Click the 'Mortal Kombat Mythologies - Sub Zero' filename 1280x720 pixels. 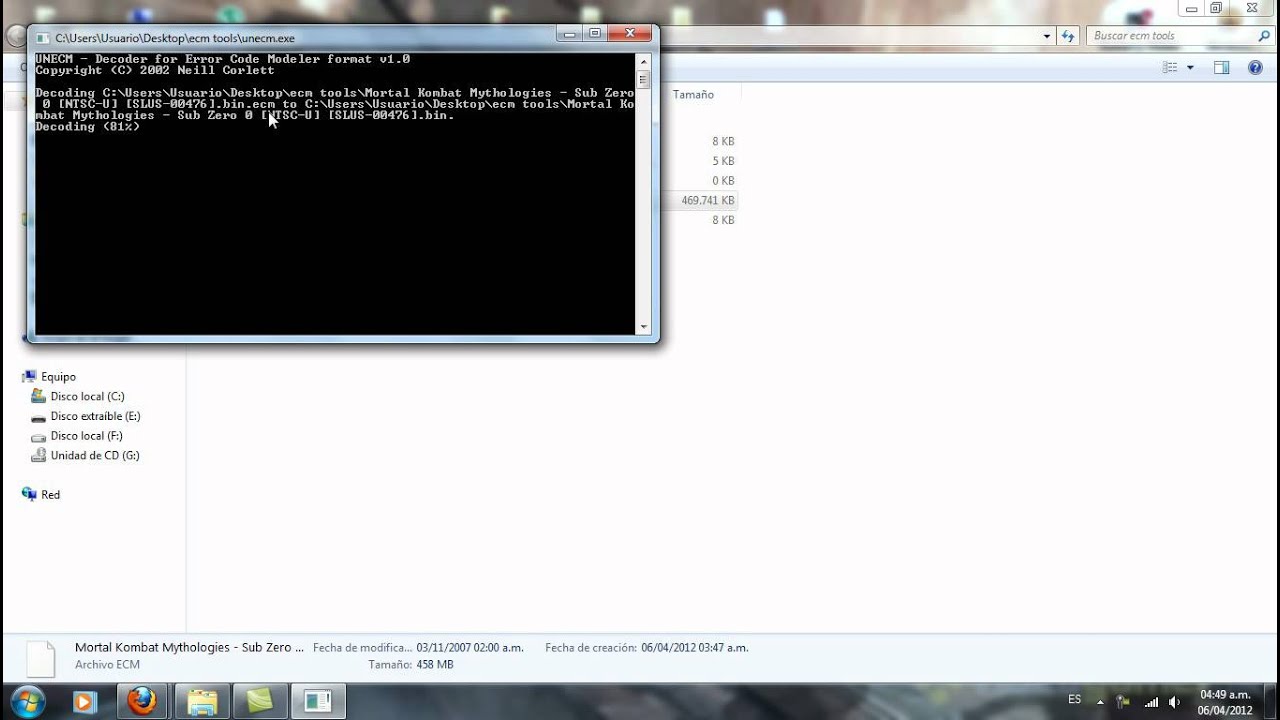(189, 648)
